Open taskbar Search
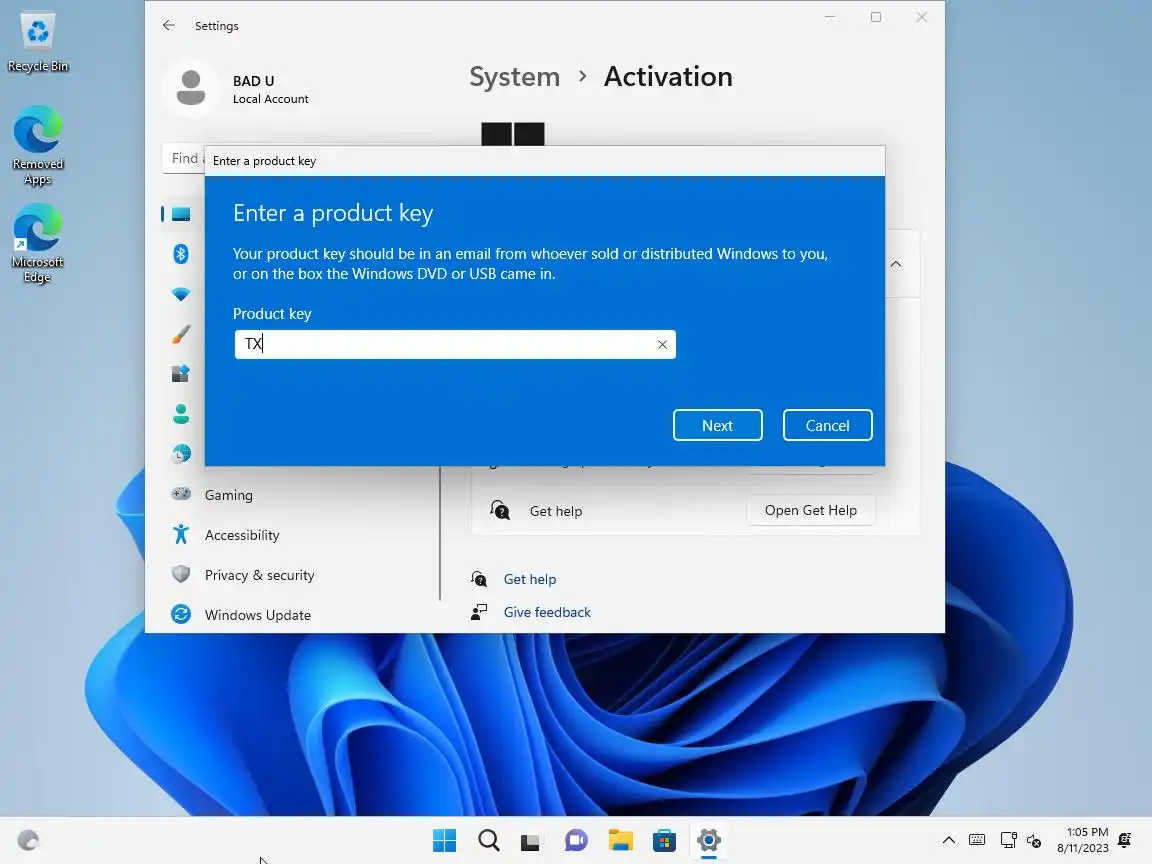The height and width of the screenshot is (864, 1152). coord(489,840)
